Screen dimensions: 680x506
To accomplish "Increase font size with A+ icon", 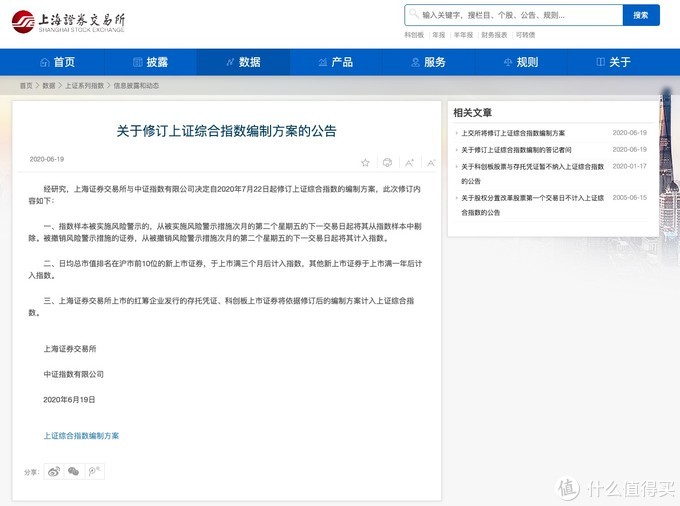I will click(409, 163).
